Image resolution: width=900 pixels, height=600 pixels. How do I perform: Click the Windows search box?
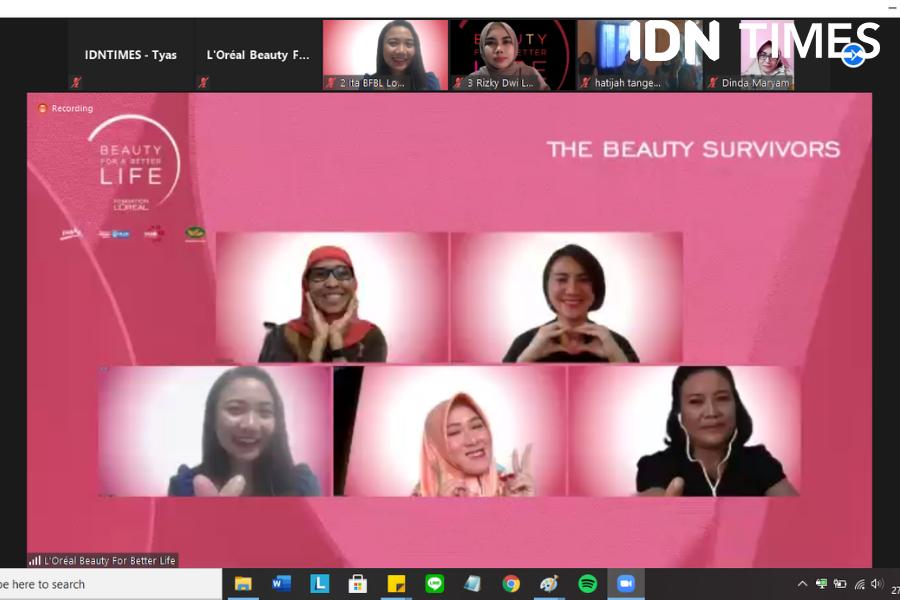pos(109,584)
